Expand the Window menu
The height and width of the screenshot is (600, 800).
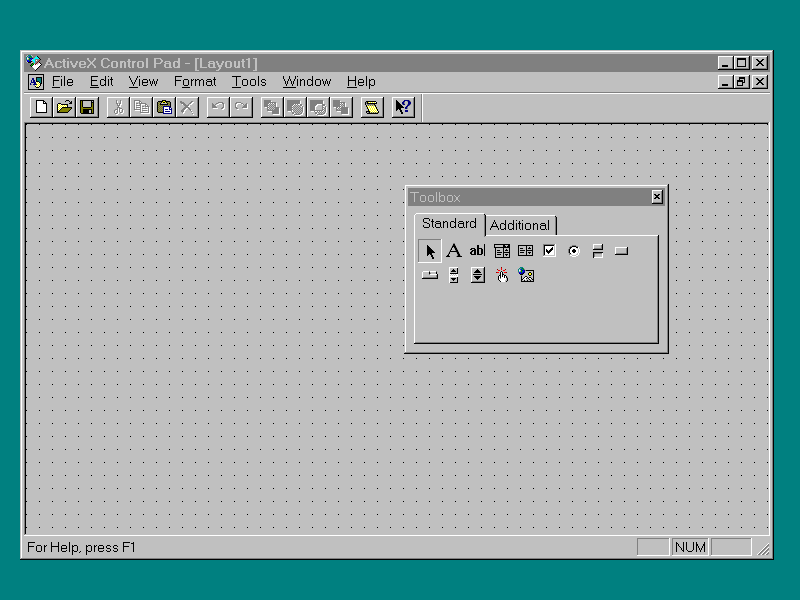306,82
